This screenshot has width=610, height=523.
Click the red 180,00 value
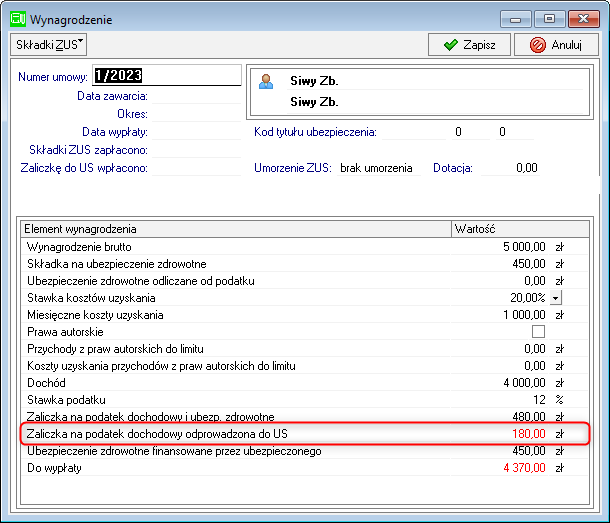(x=529, y=434)
